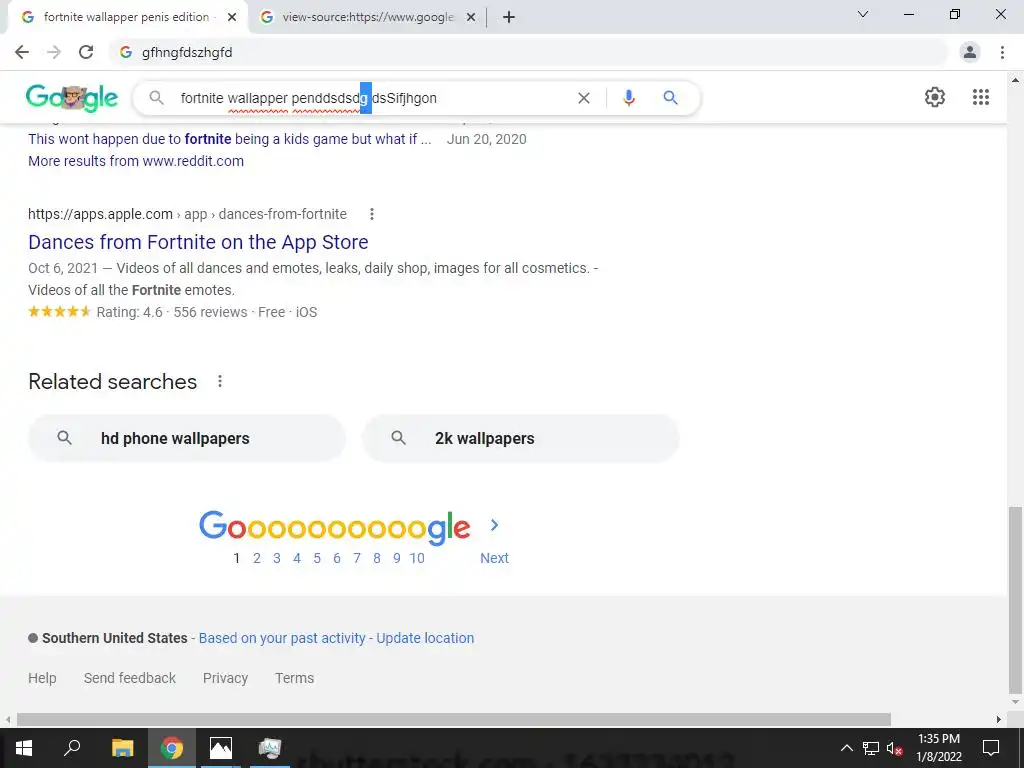Click the forward navigation arrow

coord(54,52)
